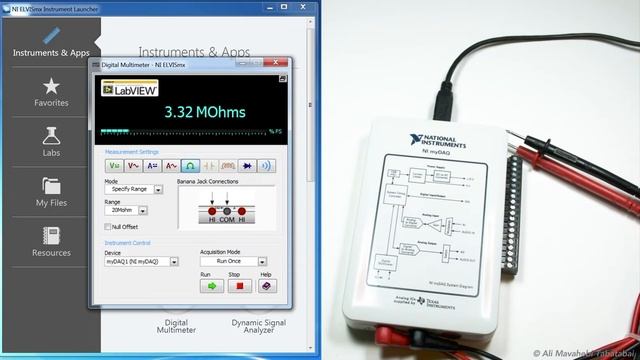Launch Dynamic Signal Analyzer from launcher
Viewport: 640px width, 360px height.
(x=259, y=326)
